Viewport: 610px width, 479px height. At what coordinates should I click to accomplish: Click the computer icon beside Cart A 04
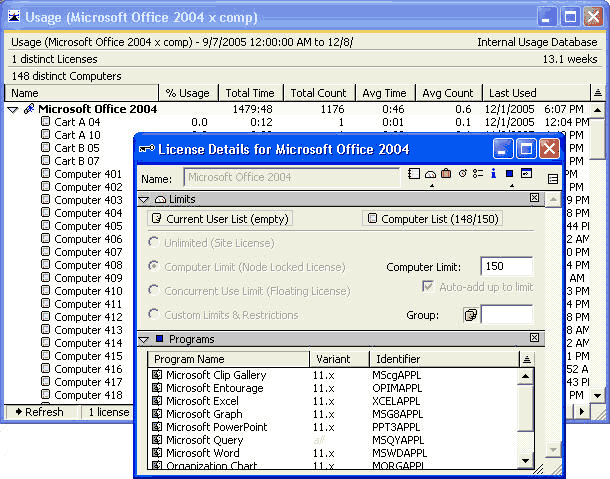[x=46, y=121]
